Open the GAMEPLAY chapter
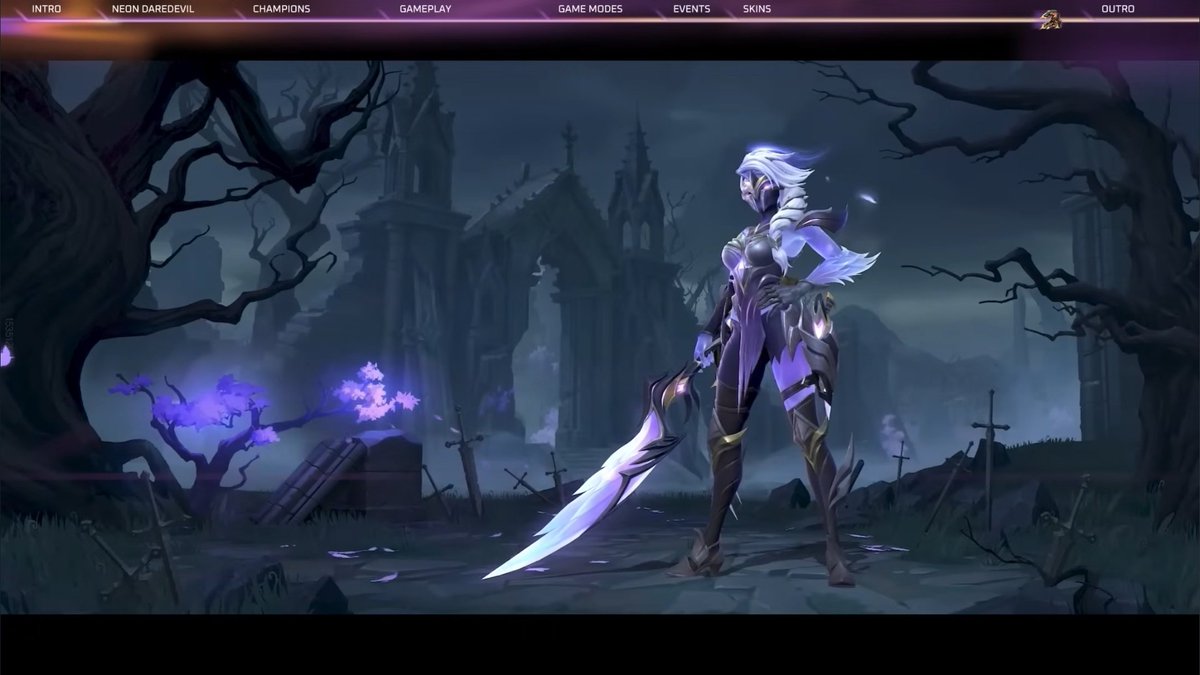The width and height of the screenshot is (1200, 675). click(424, 8)
